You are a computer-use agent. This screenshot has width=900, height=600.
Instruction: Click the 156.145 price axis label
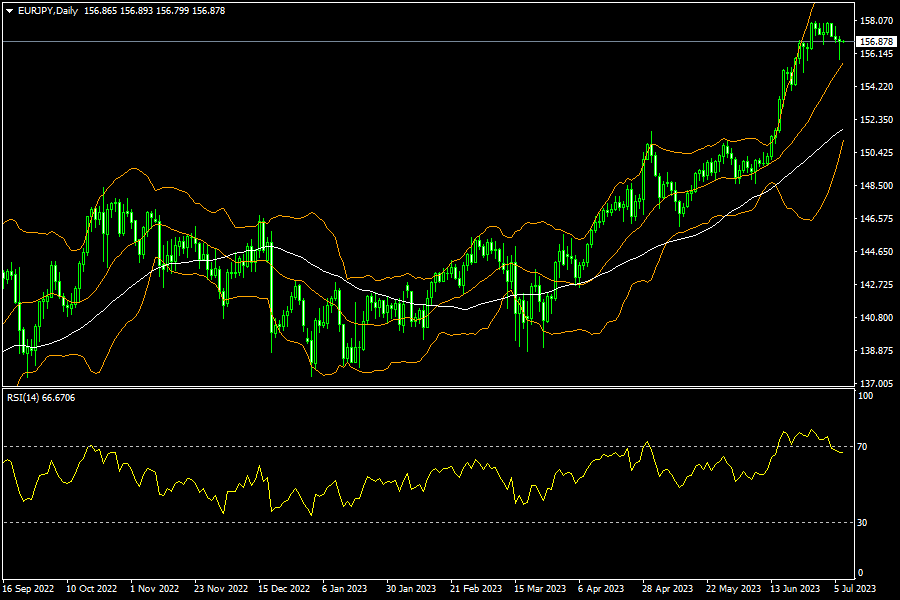click(x=876, y=54)
